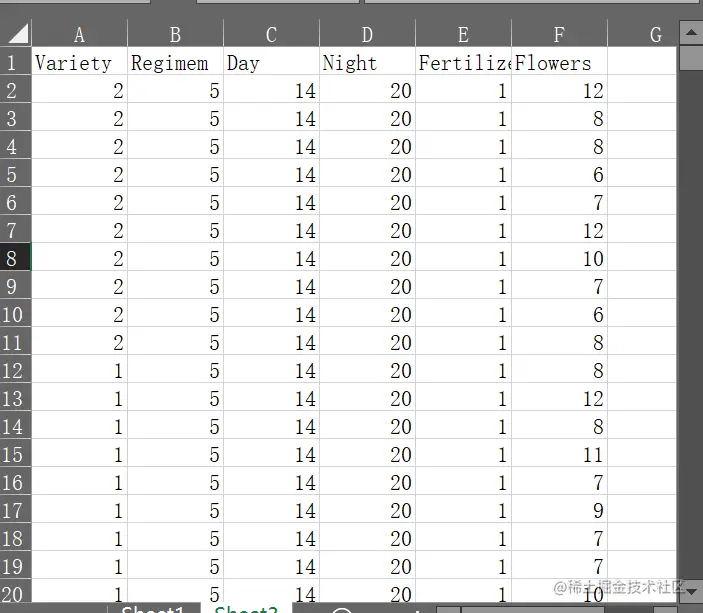Select column G header
The width and height of the screenshot is (703, 613).
tap(642, 34)
